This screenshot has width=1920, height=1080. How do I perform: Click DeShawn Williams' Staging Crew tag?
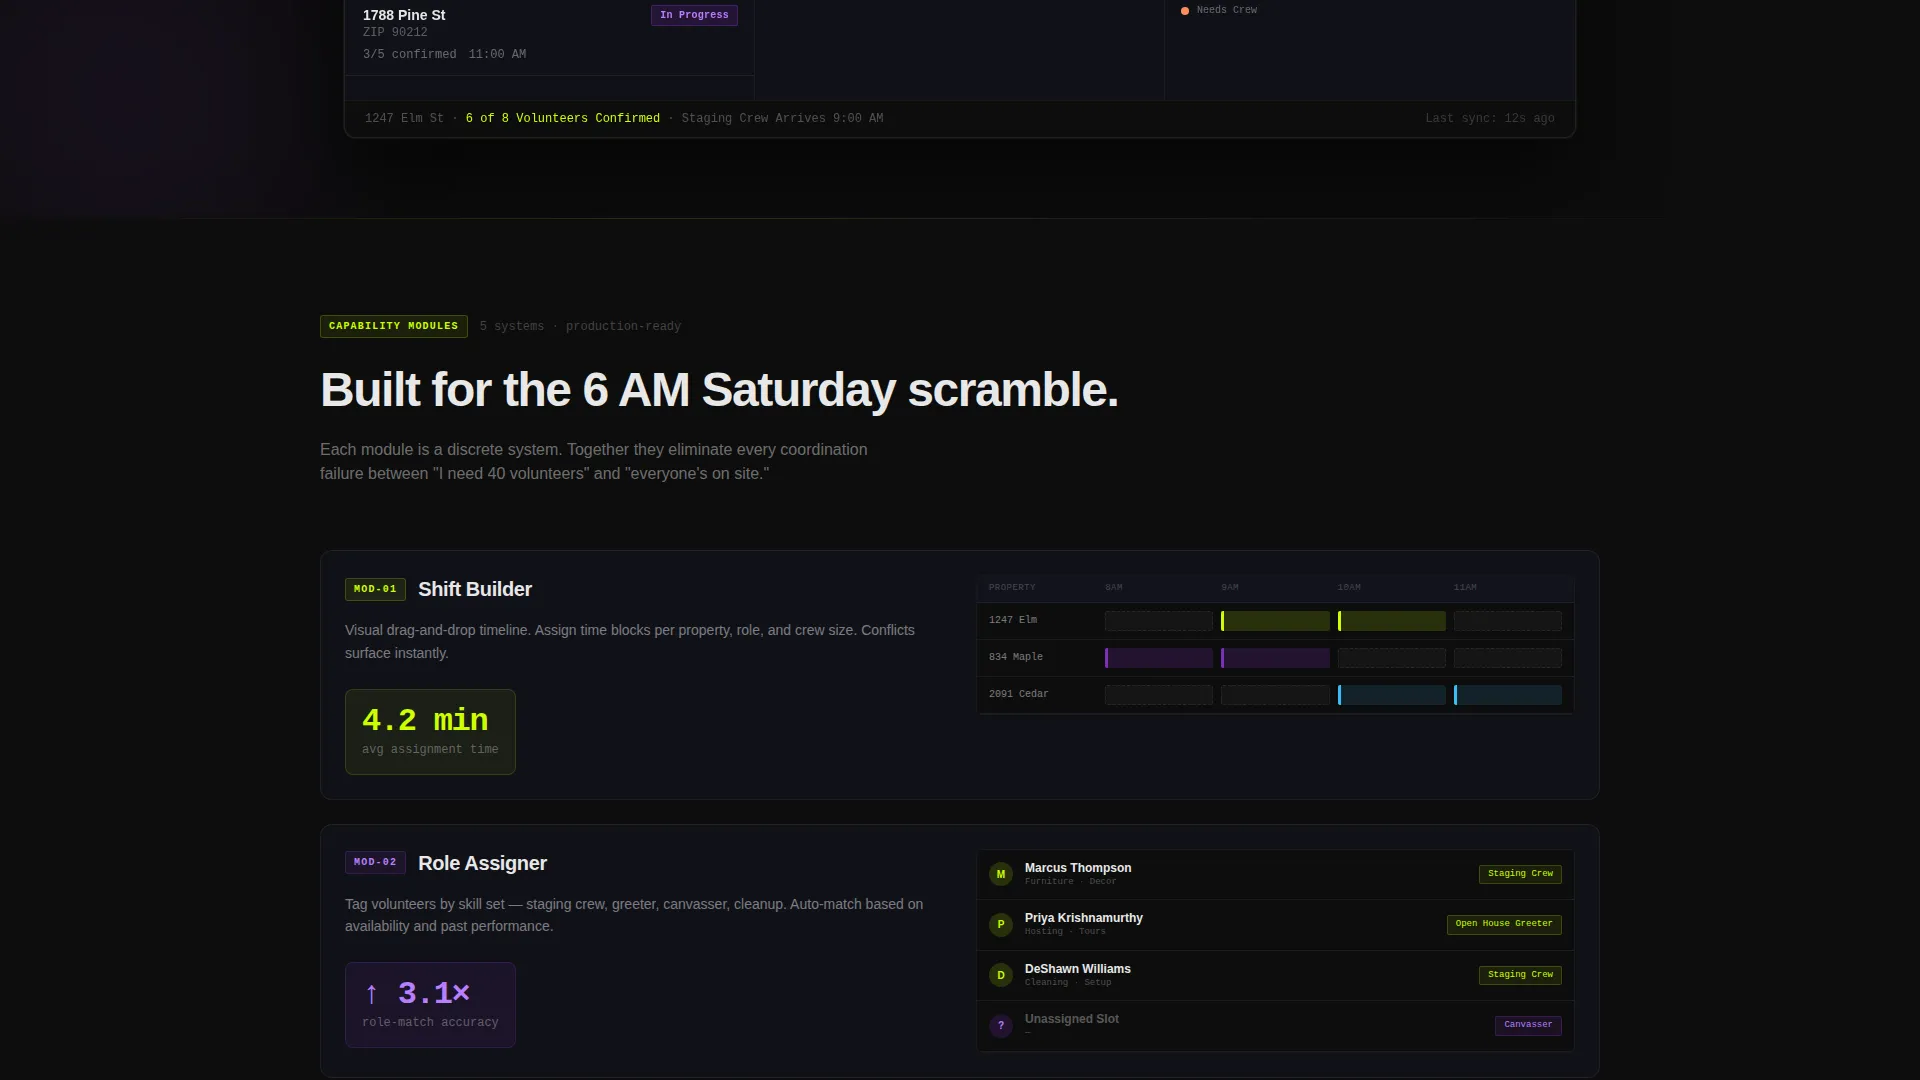pos(1520,975)
